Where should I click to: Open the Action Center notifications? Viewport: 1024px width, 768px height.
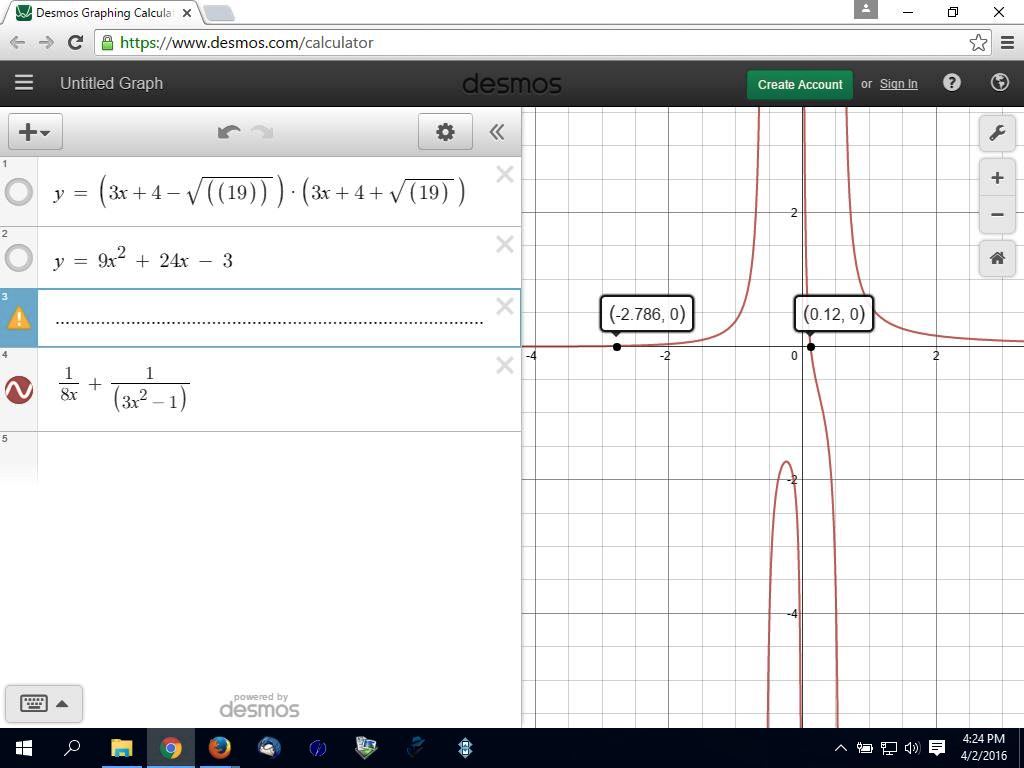[x=936, y=748]
